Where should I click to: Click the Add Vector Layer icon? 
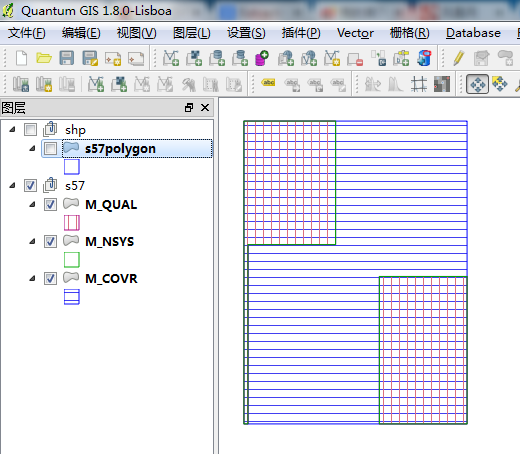tap(171, 58)
